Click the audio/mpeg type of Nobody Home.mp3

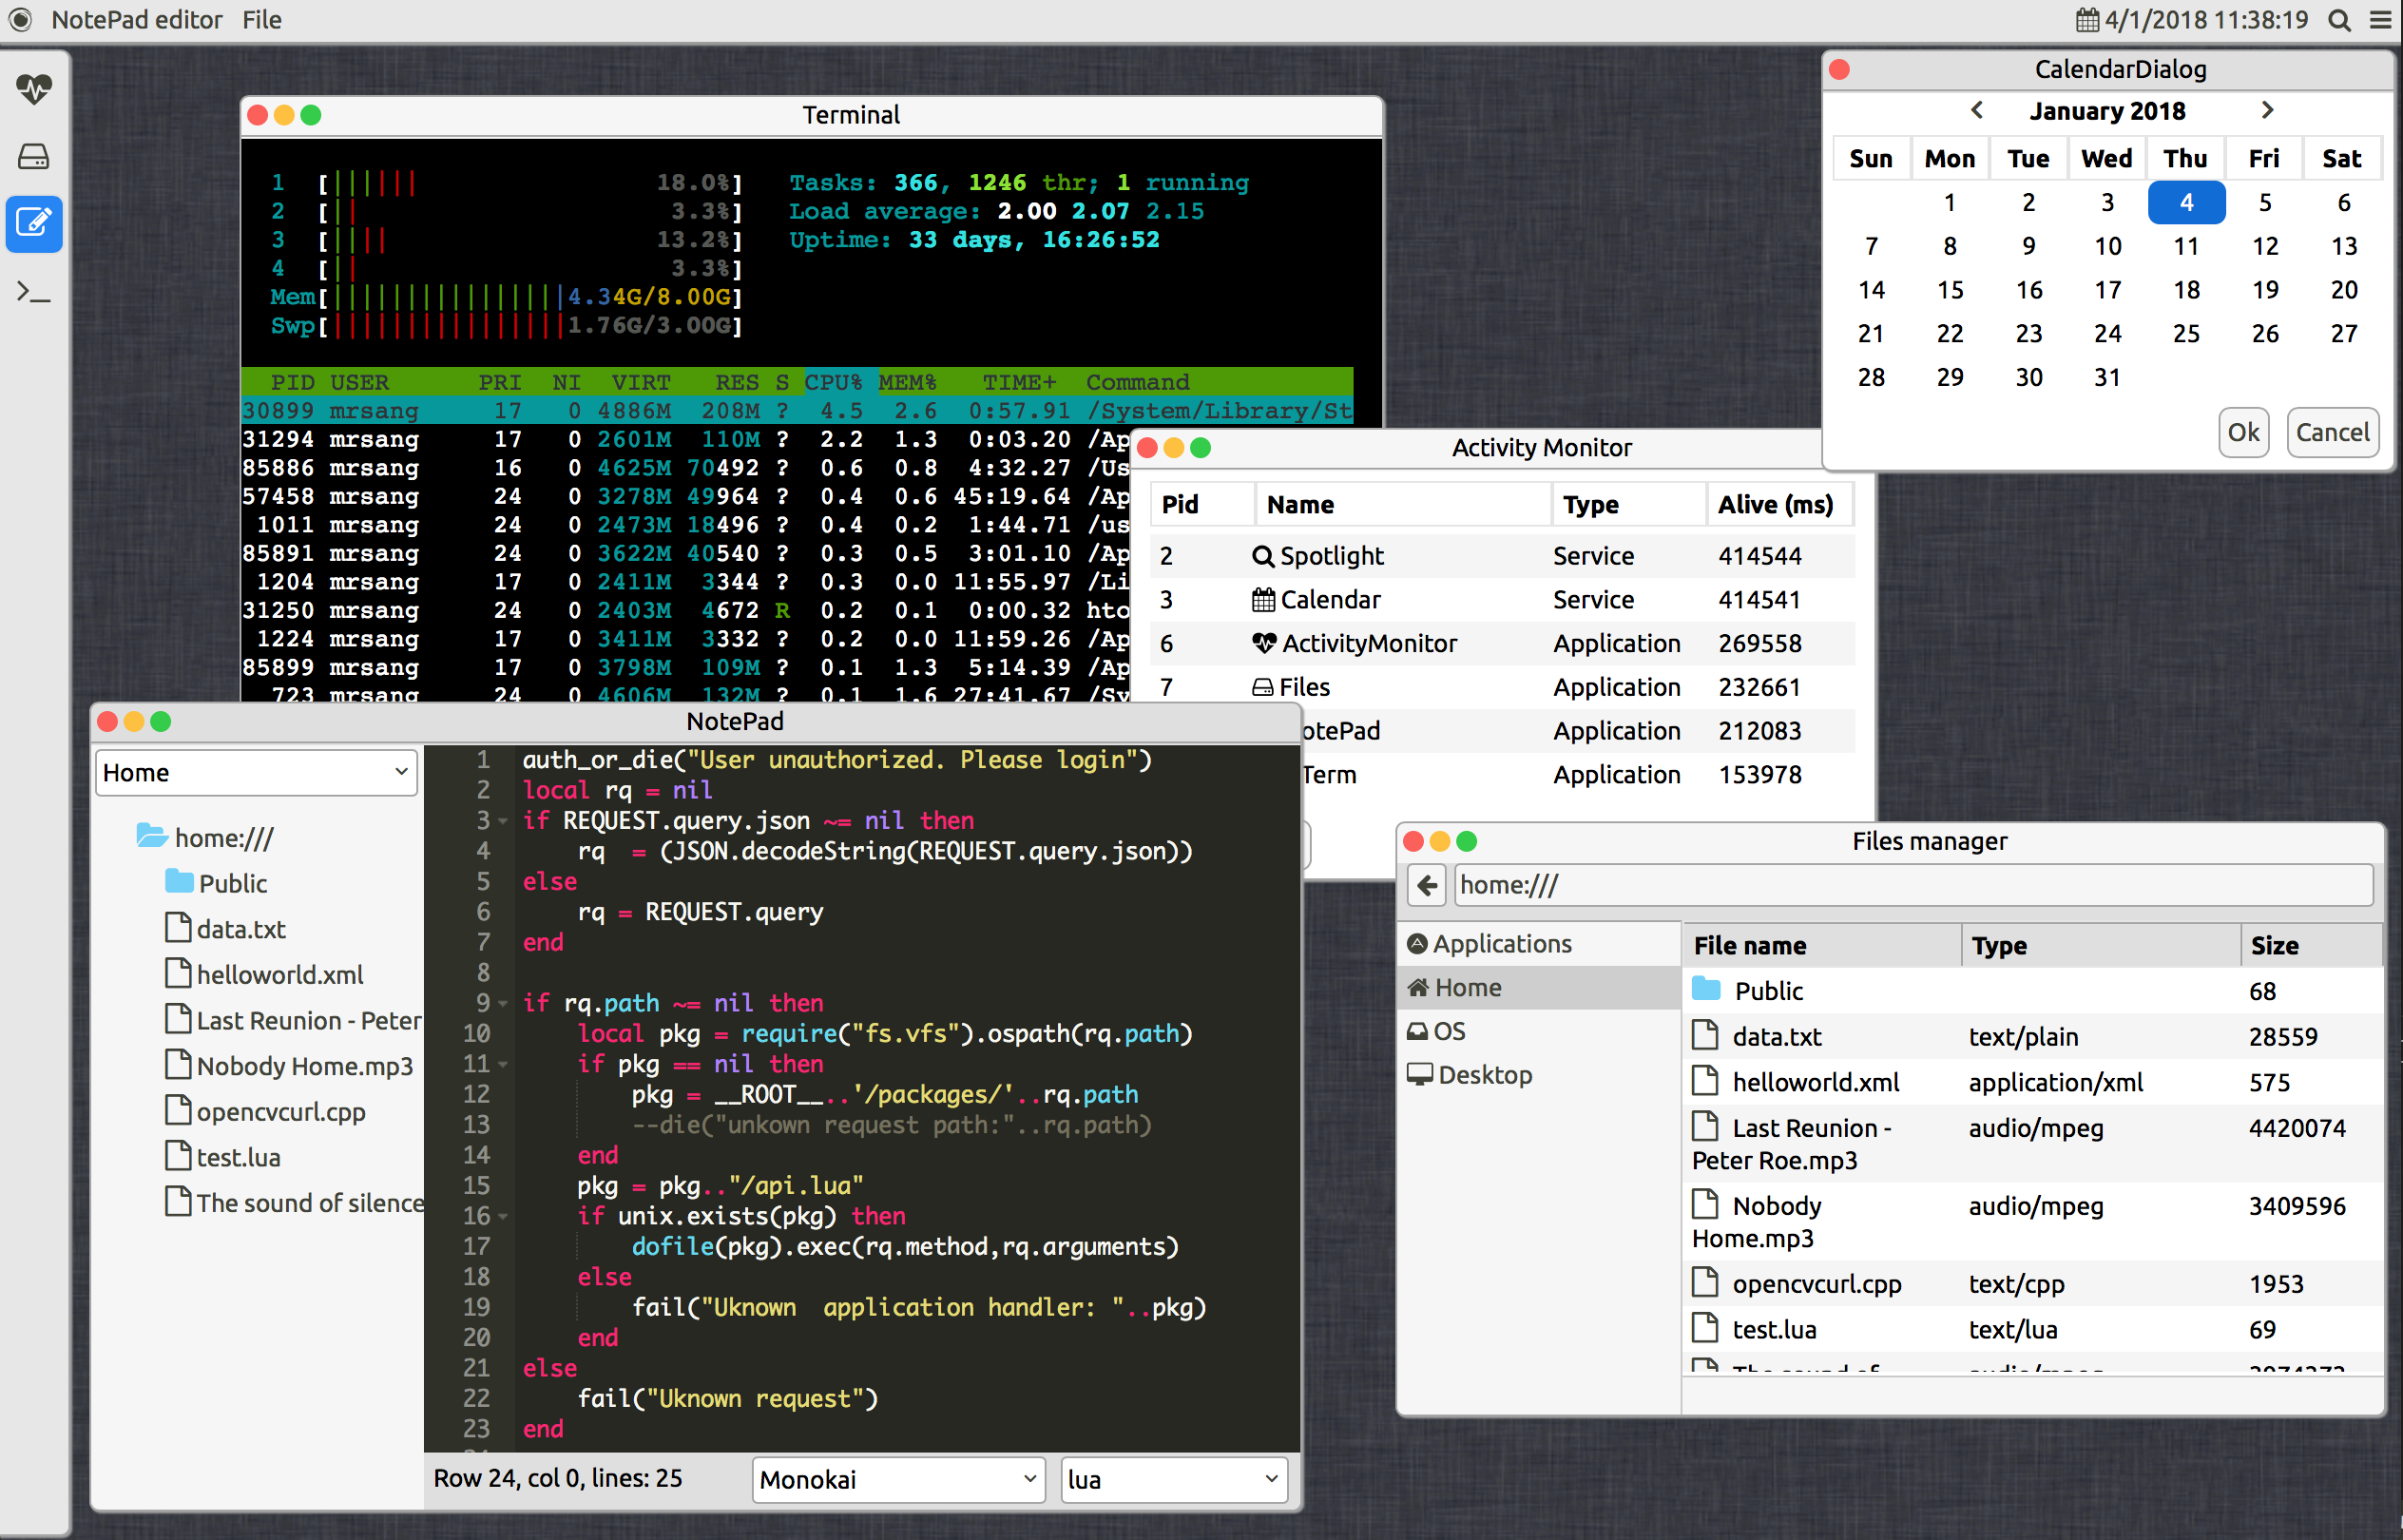coord(2036,1206)
